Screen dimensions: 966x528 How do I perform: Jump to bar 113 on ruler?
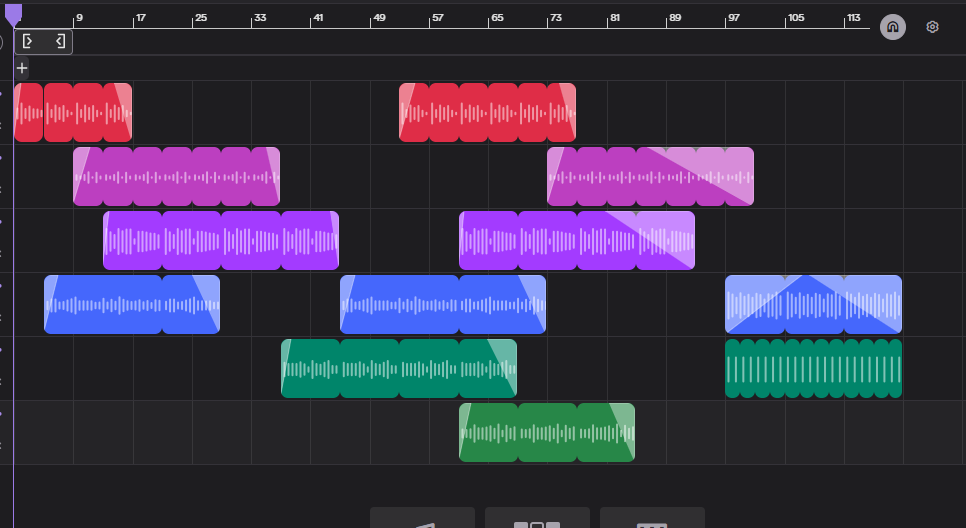pos(853,18)
